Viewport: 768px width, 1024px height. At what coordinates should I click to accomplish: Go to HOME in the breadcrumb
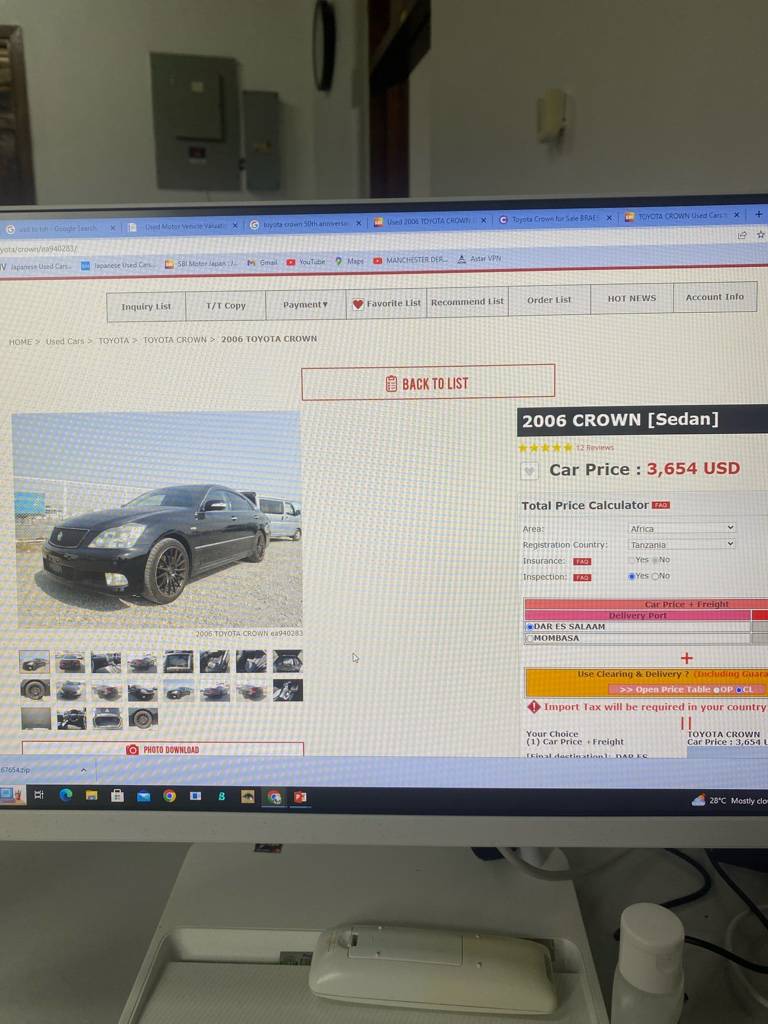pos(20,342)
